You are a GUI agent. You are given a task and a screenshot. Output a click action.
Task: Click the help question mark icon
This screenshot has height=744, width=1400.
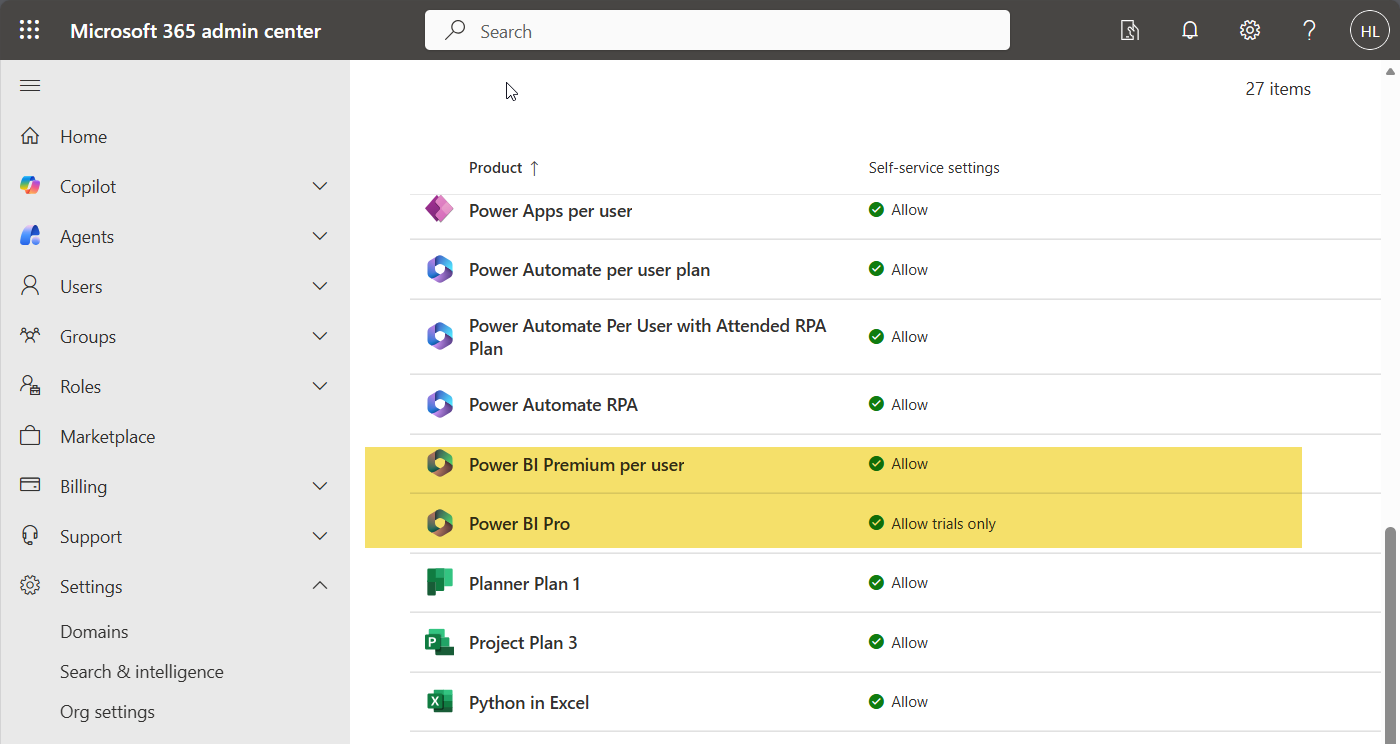point(1309,30)
